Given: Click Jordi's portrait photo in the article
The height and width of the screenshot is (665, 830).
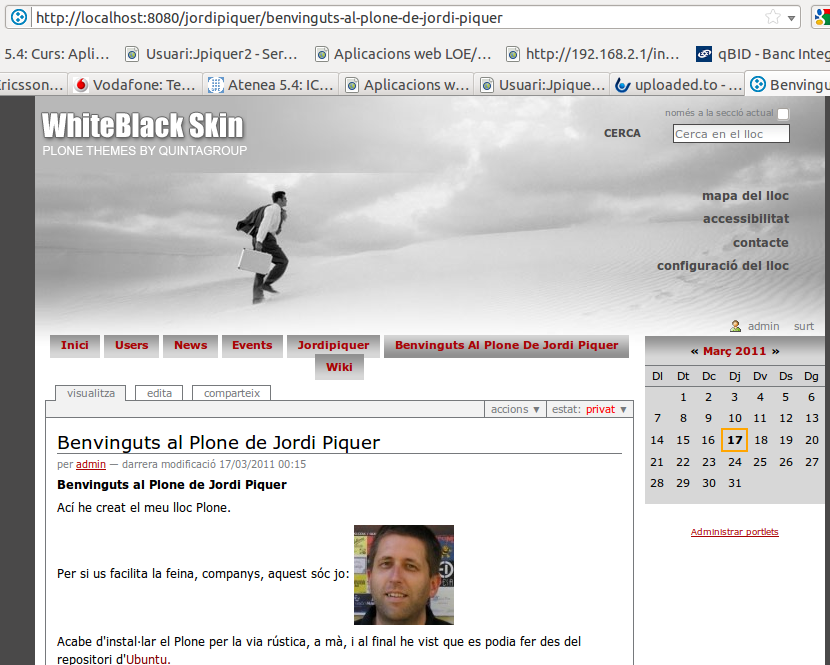Looking at the screenshot, I should (x=403, y=574).
